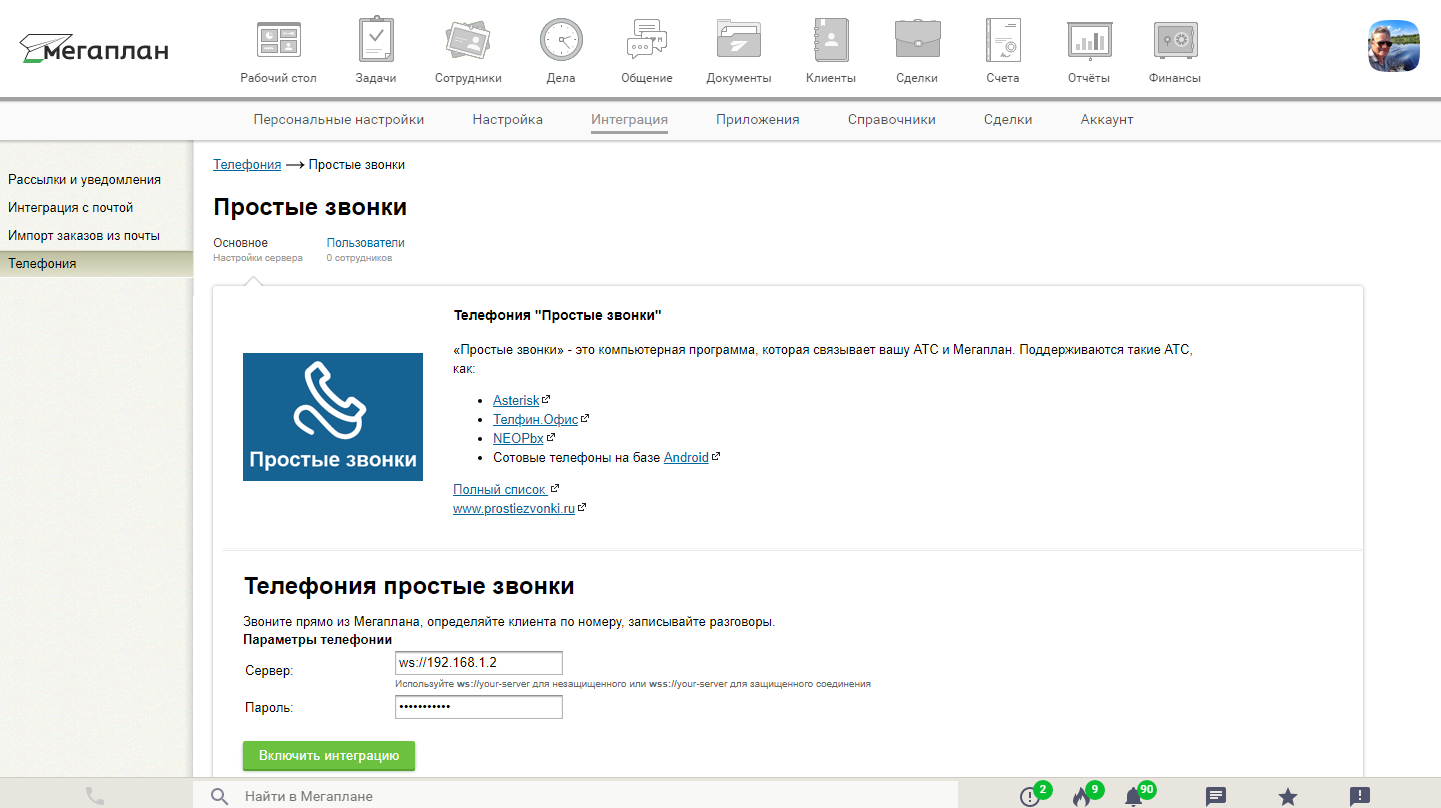The width and height of the screenshot is (1441, 808).
Task: Click the search magnifier icon
Action: coord(219,796)
